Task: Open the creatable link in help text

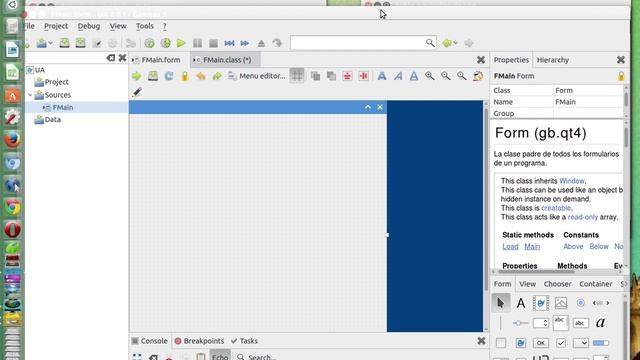Action: (556, 208)
